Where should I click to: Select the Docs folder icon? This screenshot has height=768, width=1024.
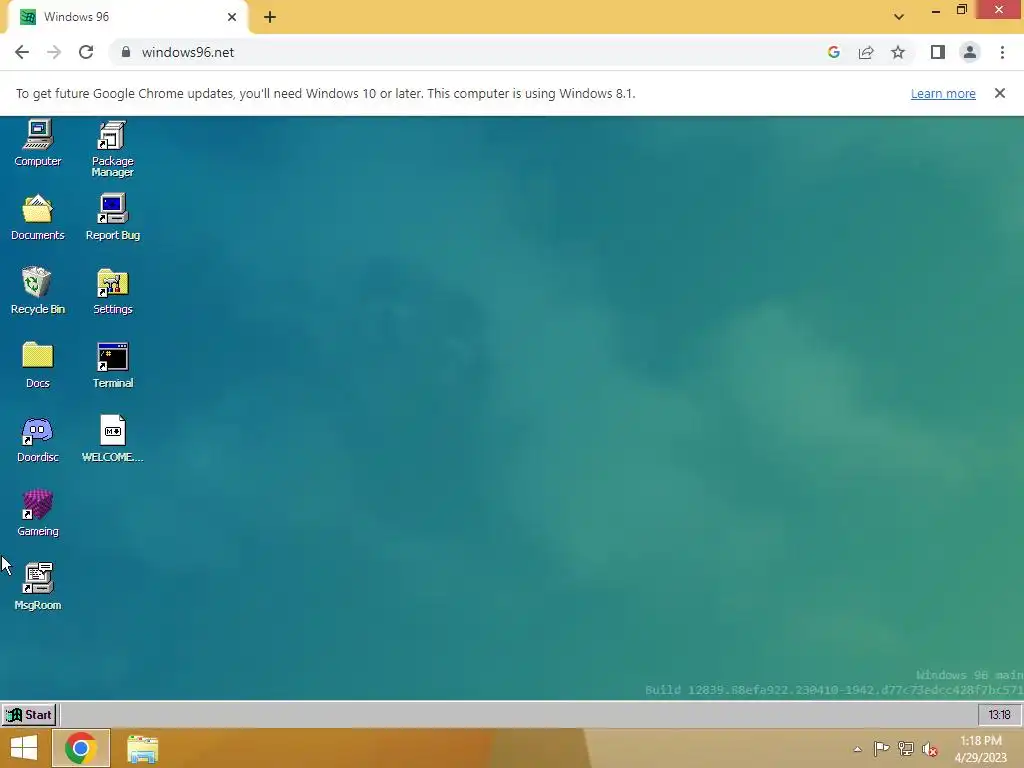[x=37, y=365]
